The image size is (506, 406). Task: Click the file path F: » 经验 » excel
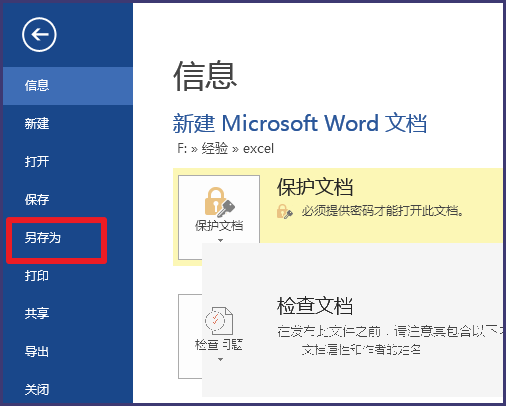225,148
